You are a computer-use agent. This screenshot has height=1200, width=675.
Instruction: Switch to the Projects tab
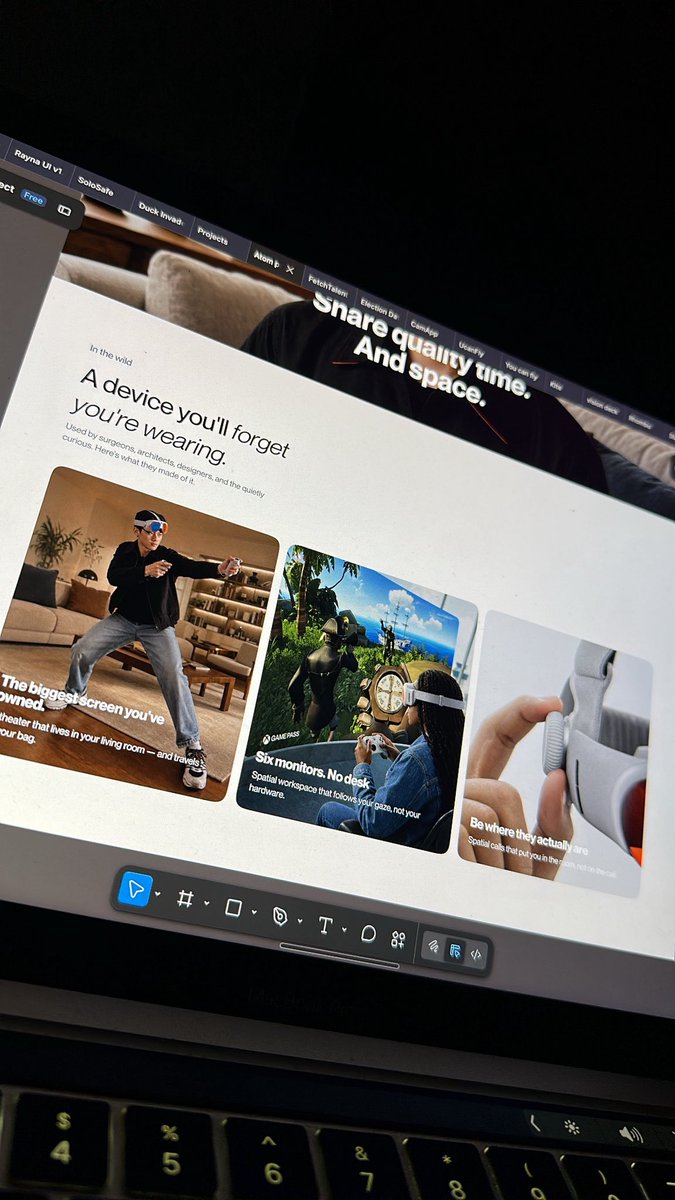[x=212, y=234]
